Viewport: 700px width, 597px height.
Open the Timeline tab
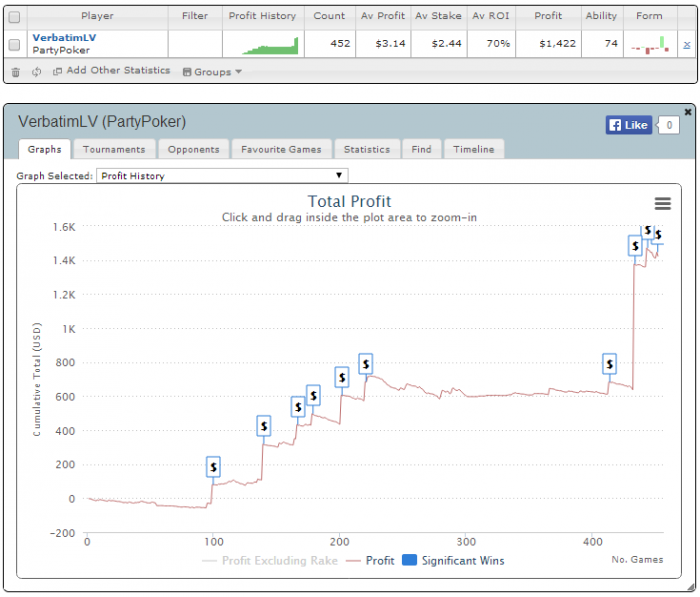(474, 149)
